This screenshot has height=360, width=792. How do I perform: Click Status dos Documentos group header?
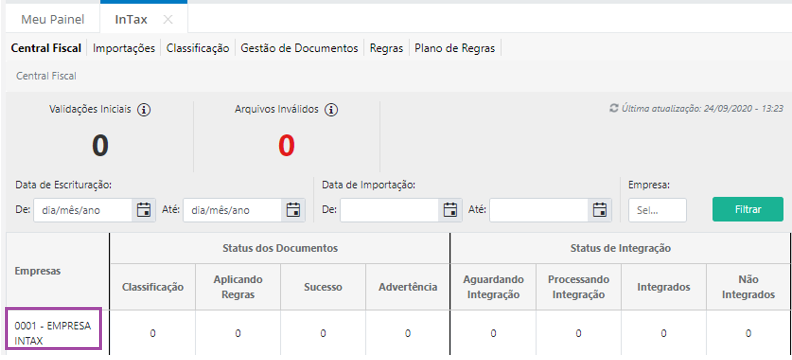pos(280,248)
